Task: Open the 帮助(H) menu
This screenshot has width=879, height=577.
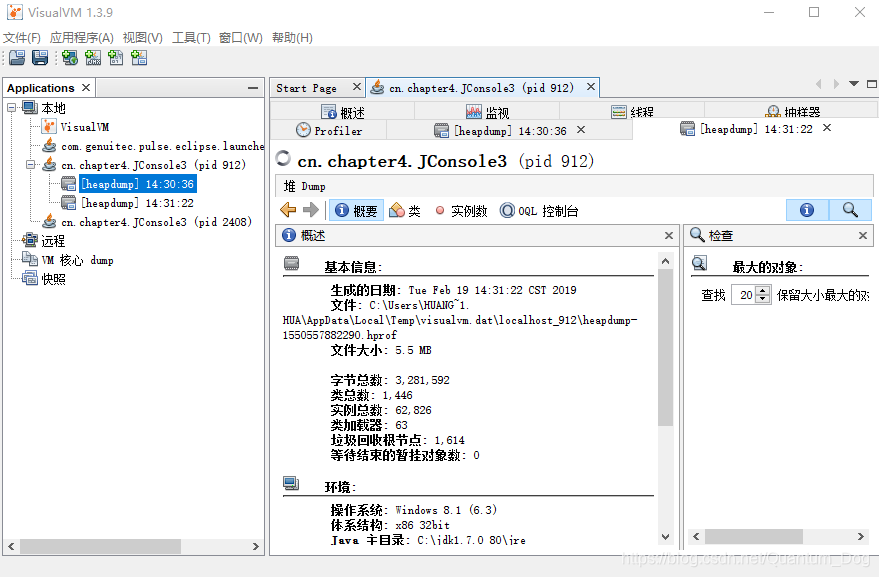Action: pos(292,38)
